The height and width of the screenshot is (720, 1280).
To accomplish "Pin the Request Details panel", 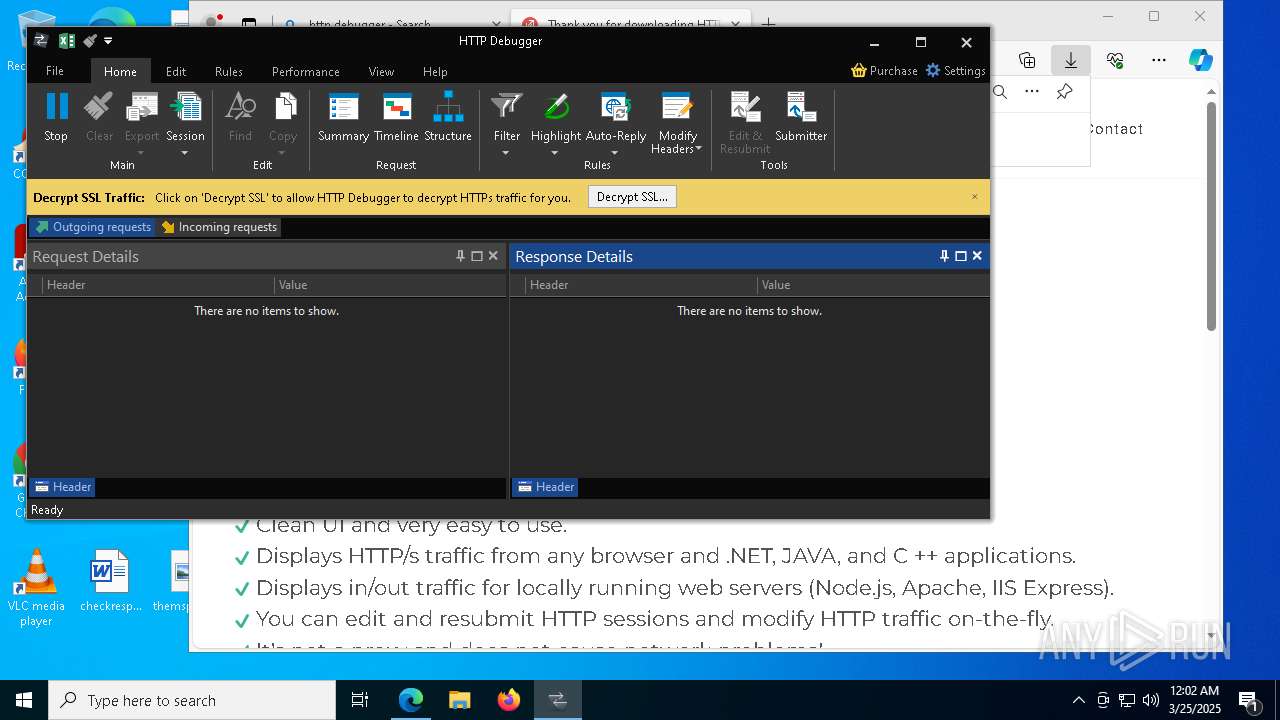I will tap(461, 256).
